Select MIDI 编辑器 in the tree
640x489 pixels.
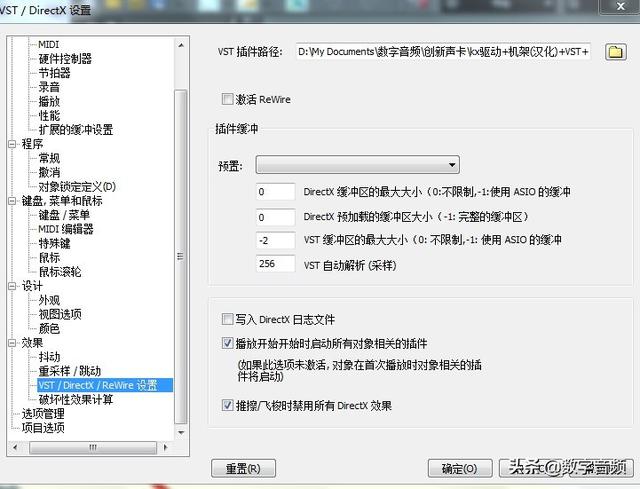66,229
